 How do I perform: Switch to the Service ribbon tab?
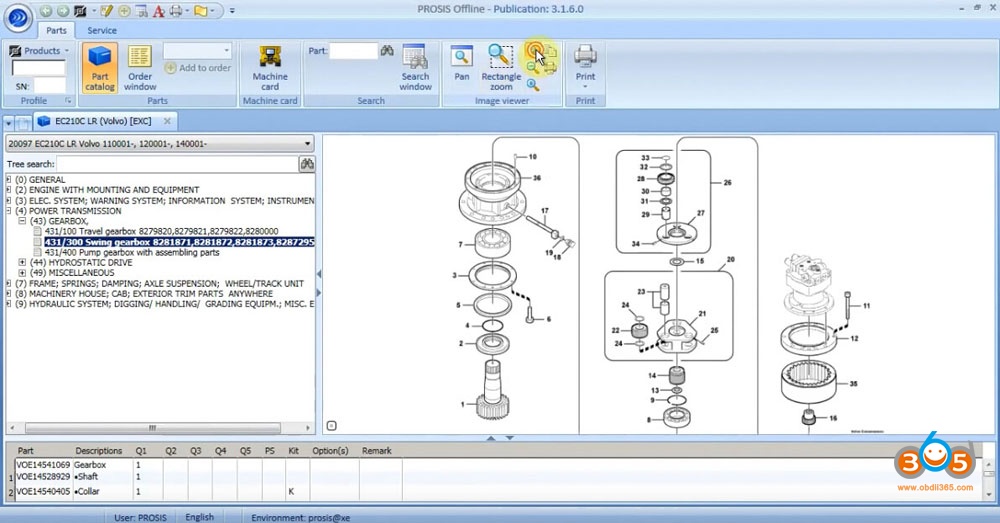pyautogui.click(x=101, y=31)
